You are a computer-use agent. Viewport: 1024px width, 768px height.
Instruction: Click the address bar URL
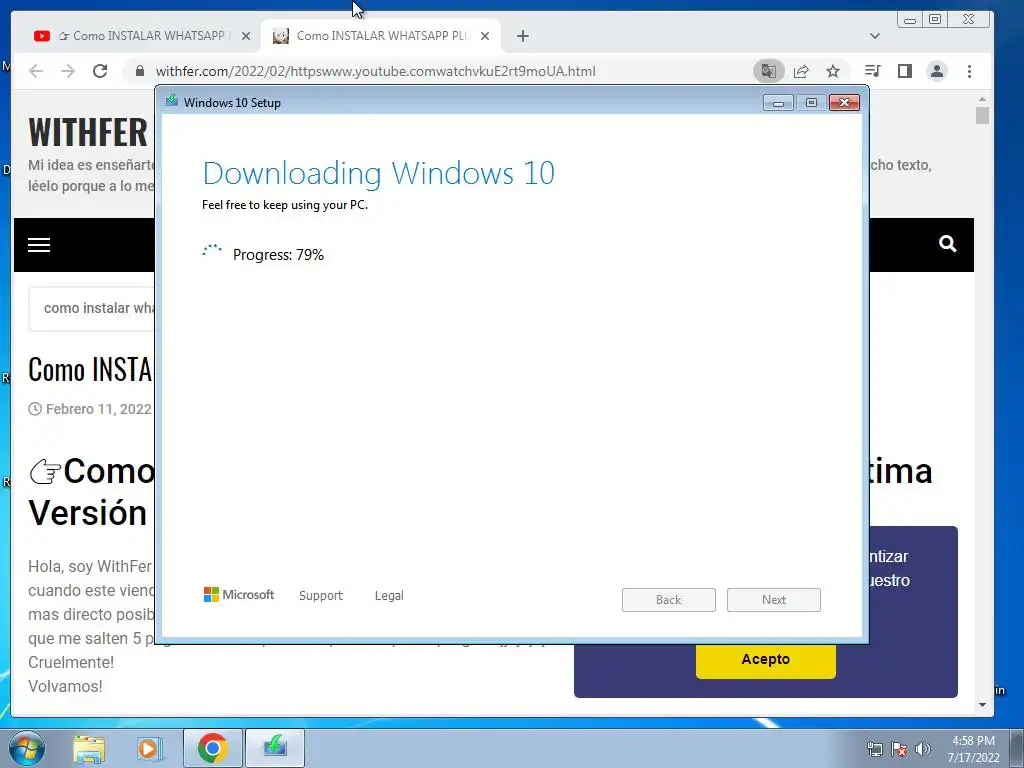click(376, 71)
